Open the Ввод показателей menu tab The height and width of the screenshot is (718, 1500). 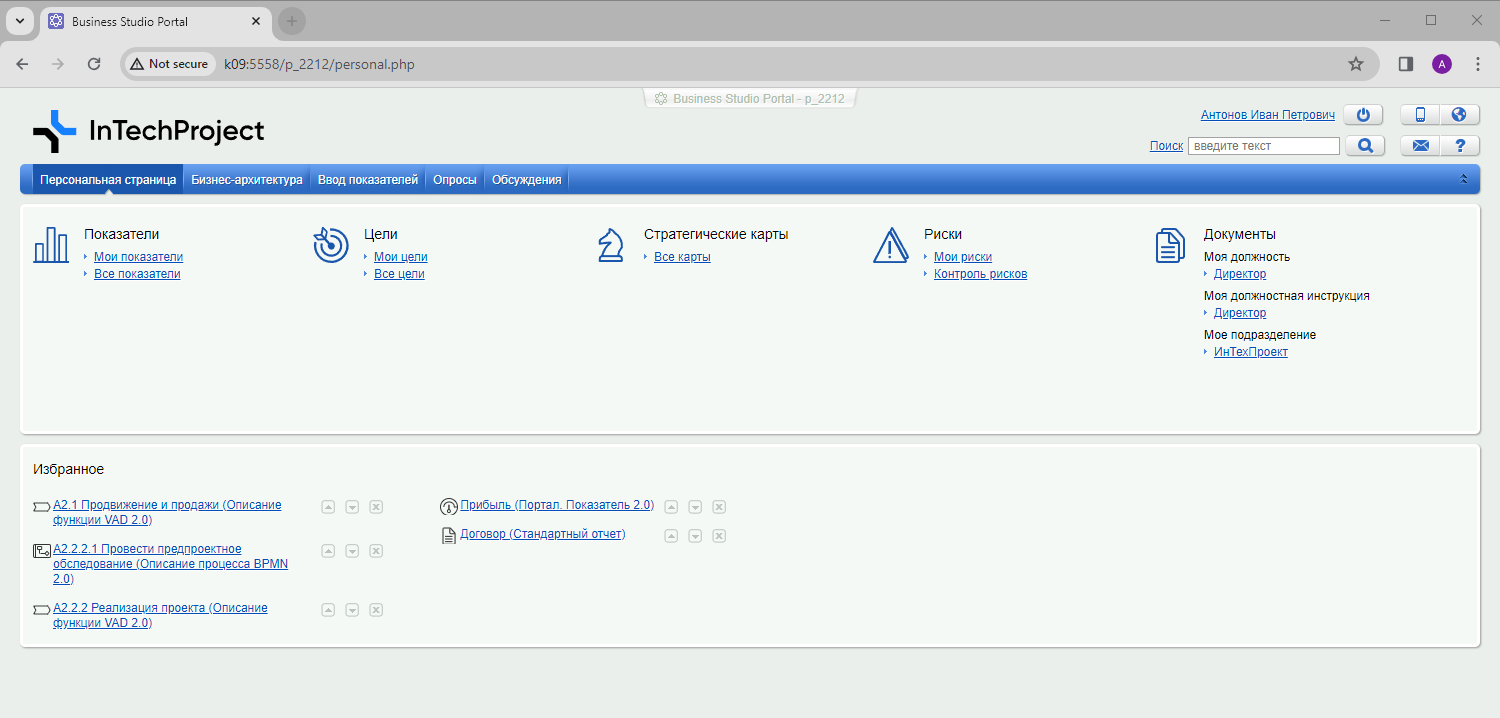click(x=367, y=180)
